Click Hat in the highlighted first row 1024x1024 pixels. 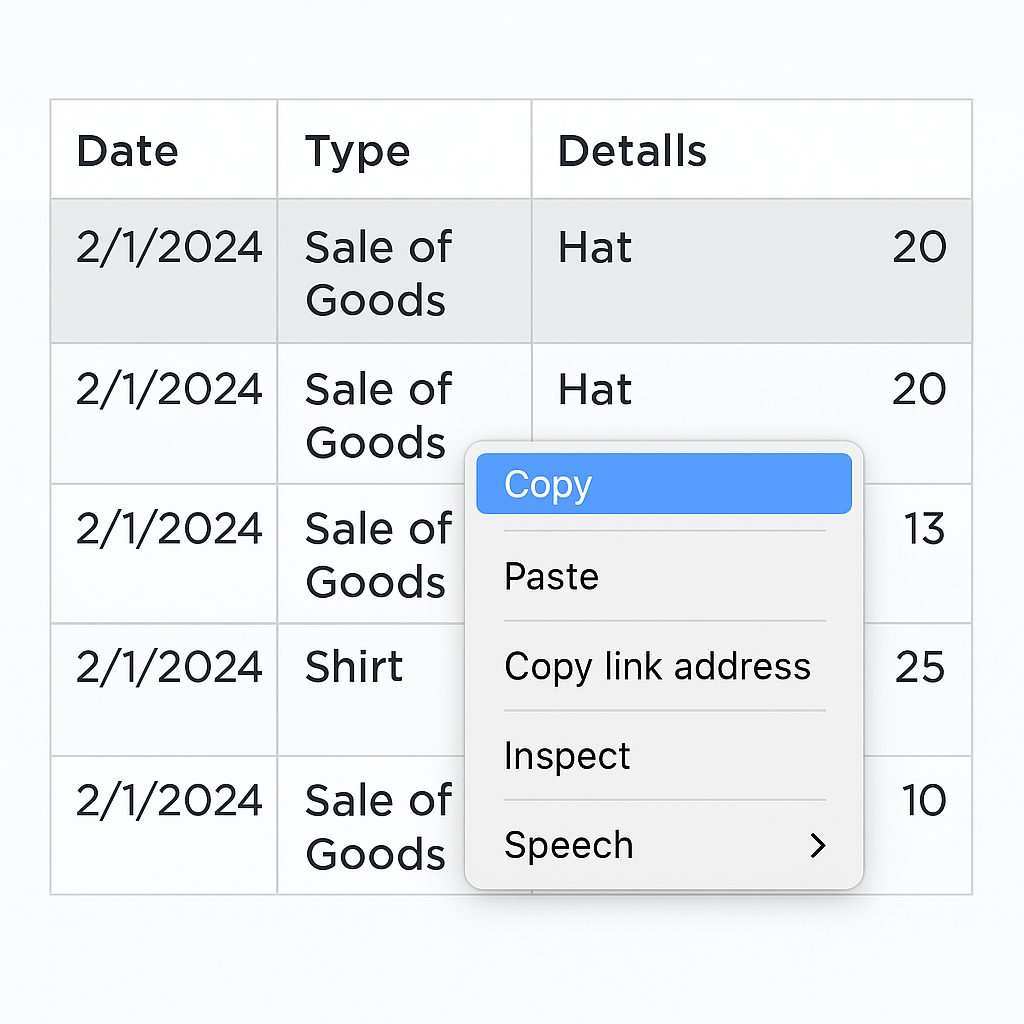pos(595,248)
